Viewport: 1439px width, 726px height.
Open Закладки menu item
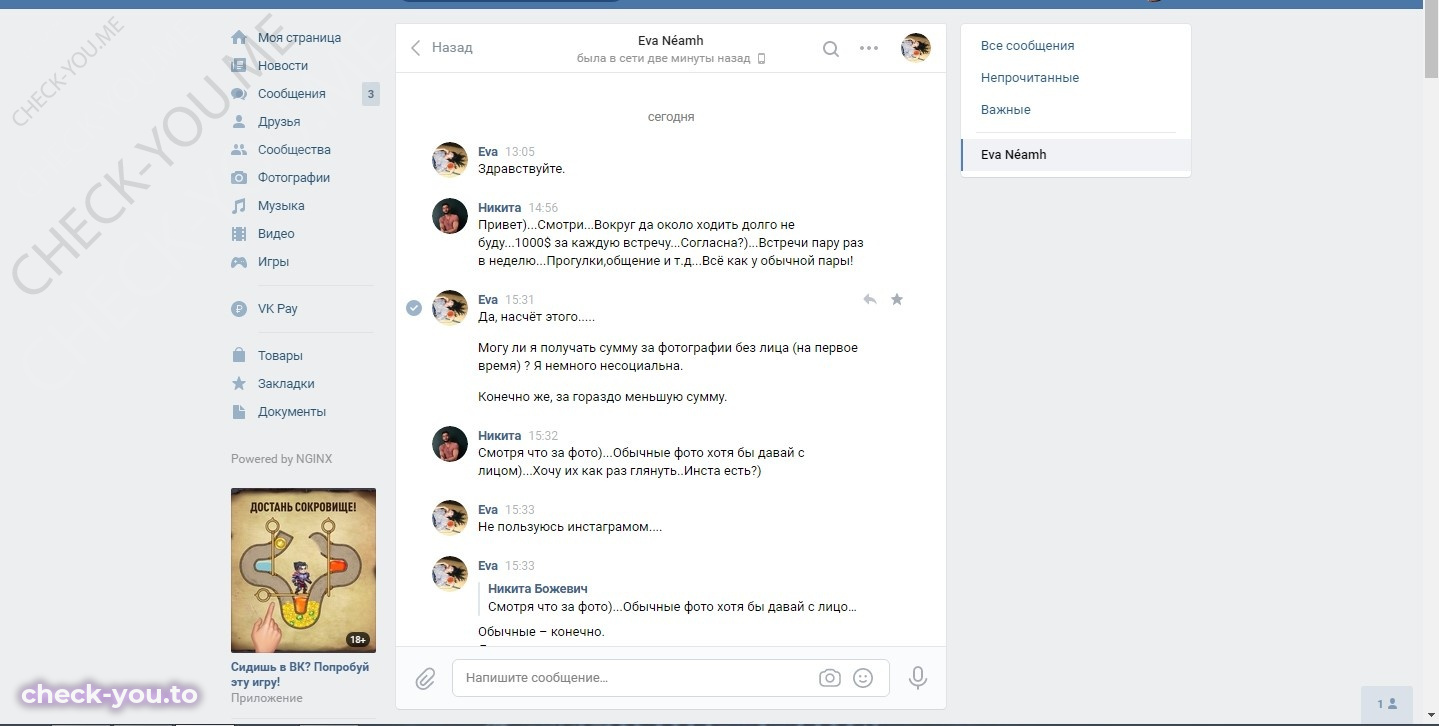(286, 384)
